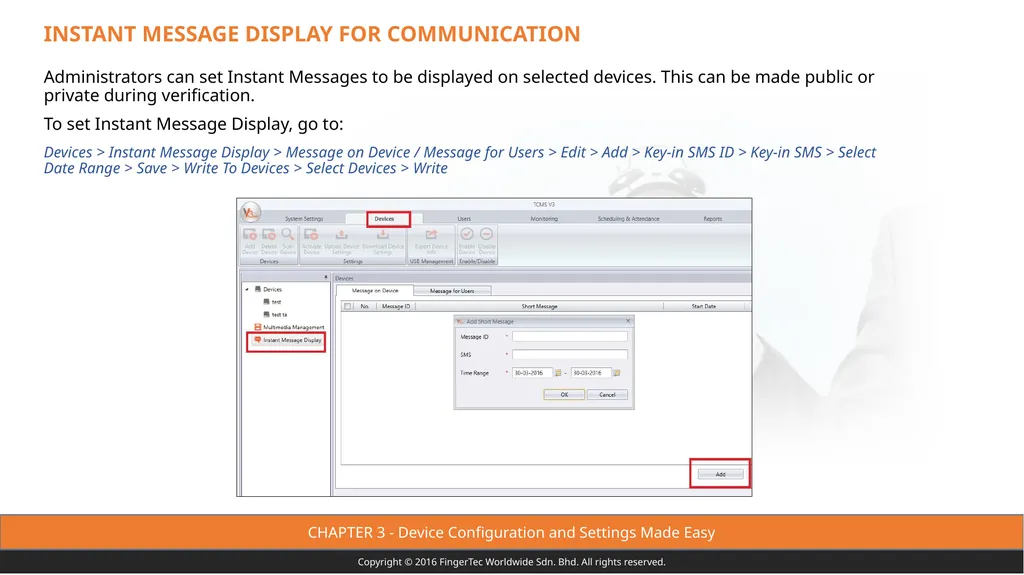1024x575 pixels.
Task: Pin the left navigation panel
Action: (326, 277)
